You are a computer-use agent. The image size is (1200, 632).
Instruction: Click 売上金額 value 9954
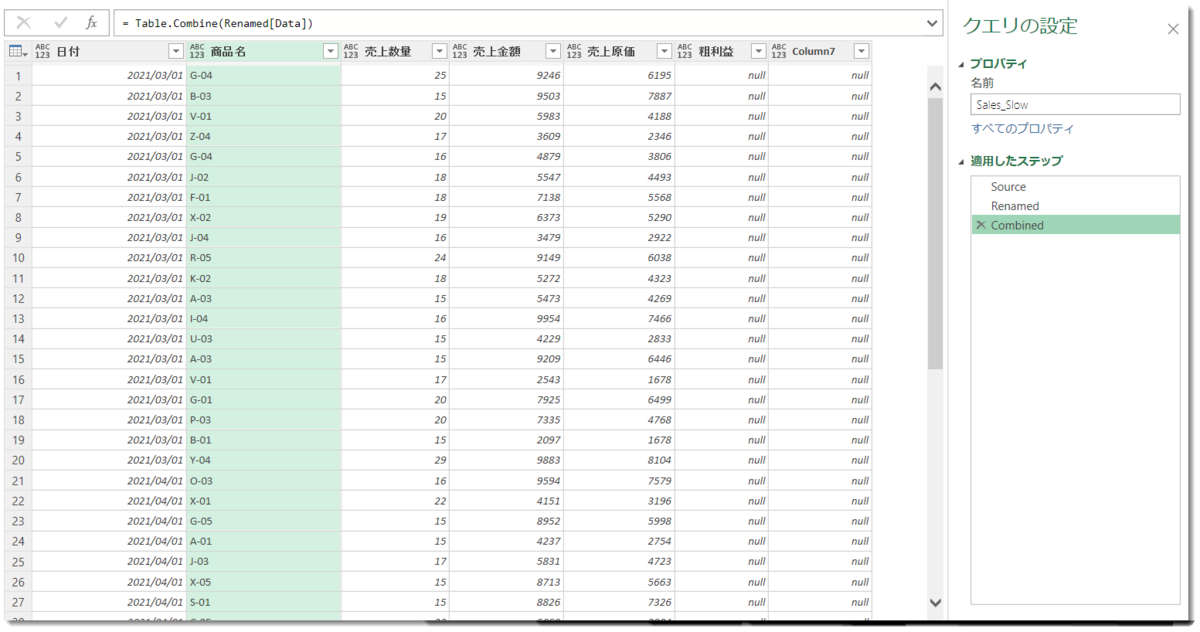(506, 318)
